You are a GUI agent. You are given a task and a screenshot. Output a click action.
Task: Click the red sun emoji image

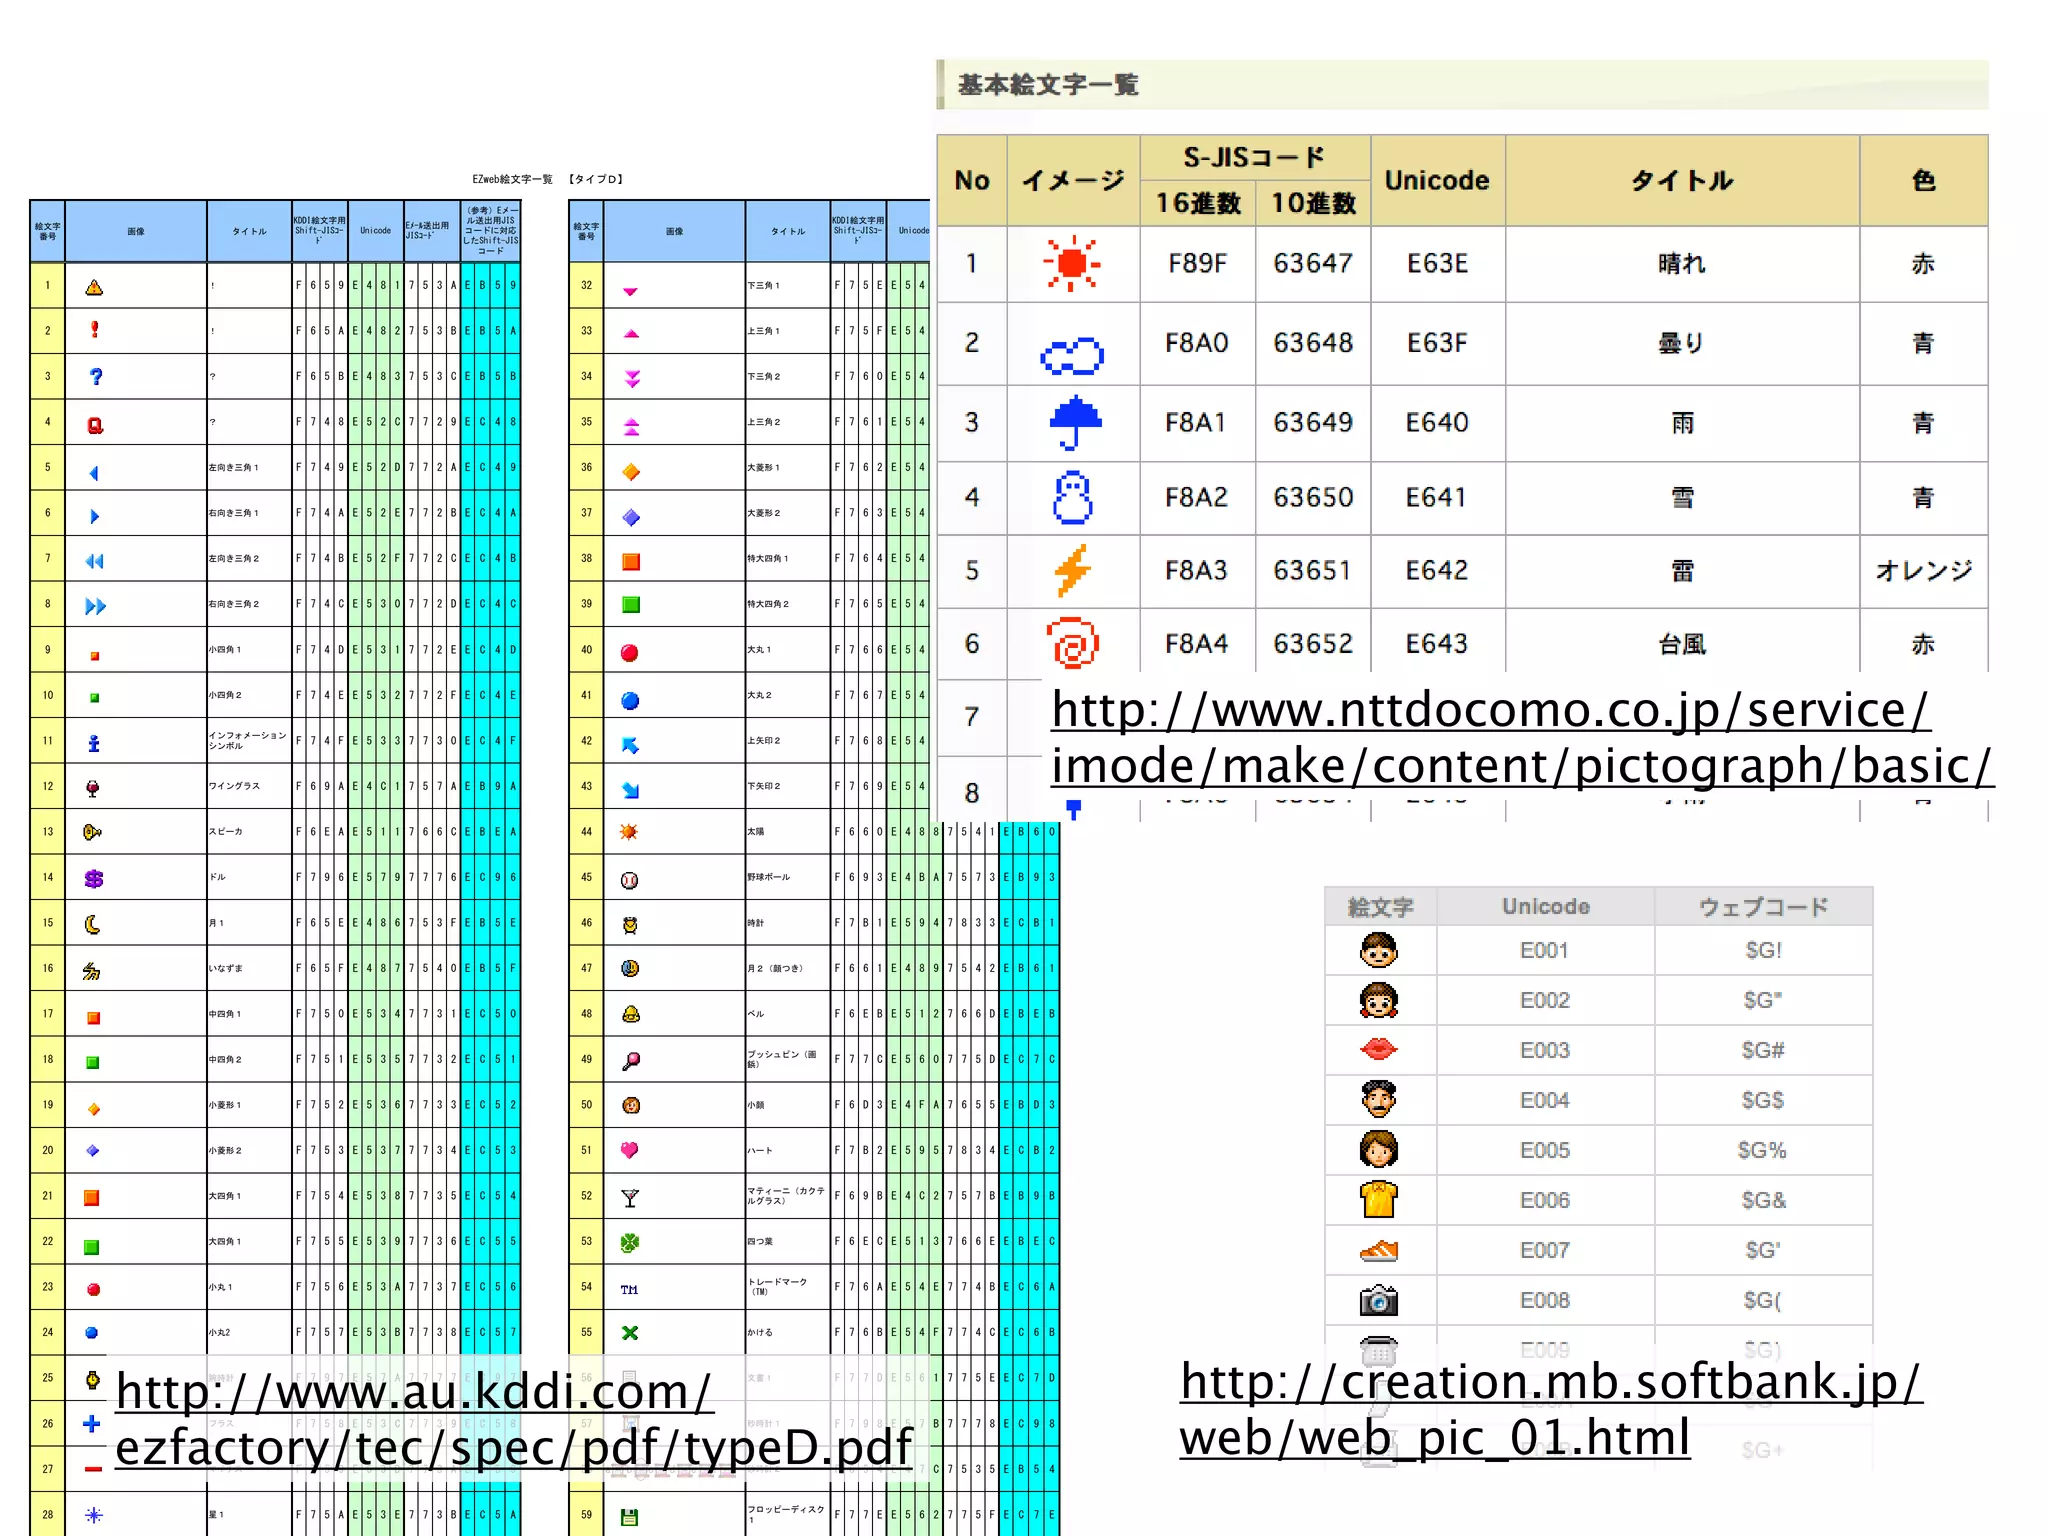coord(1072,264)
